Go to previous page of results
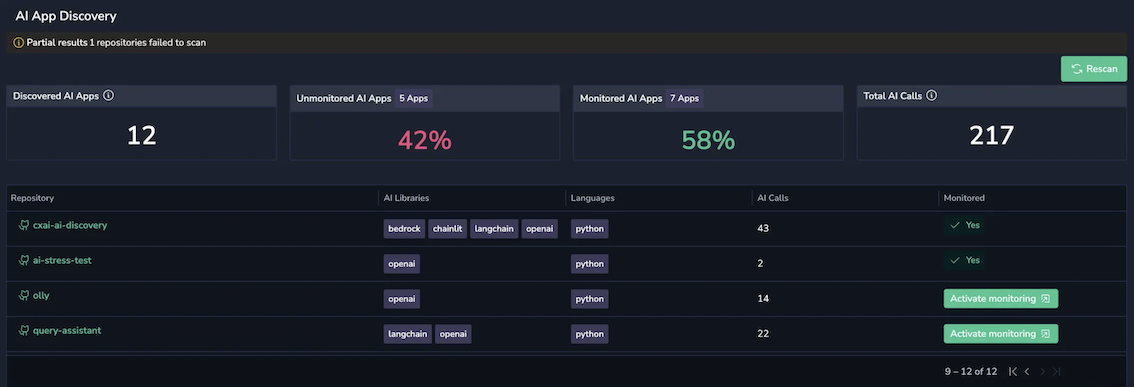Image resolution: width=1134 pixels, height=387 pixels. (1027, 372)
